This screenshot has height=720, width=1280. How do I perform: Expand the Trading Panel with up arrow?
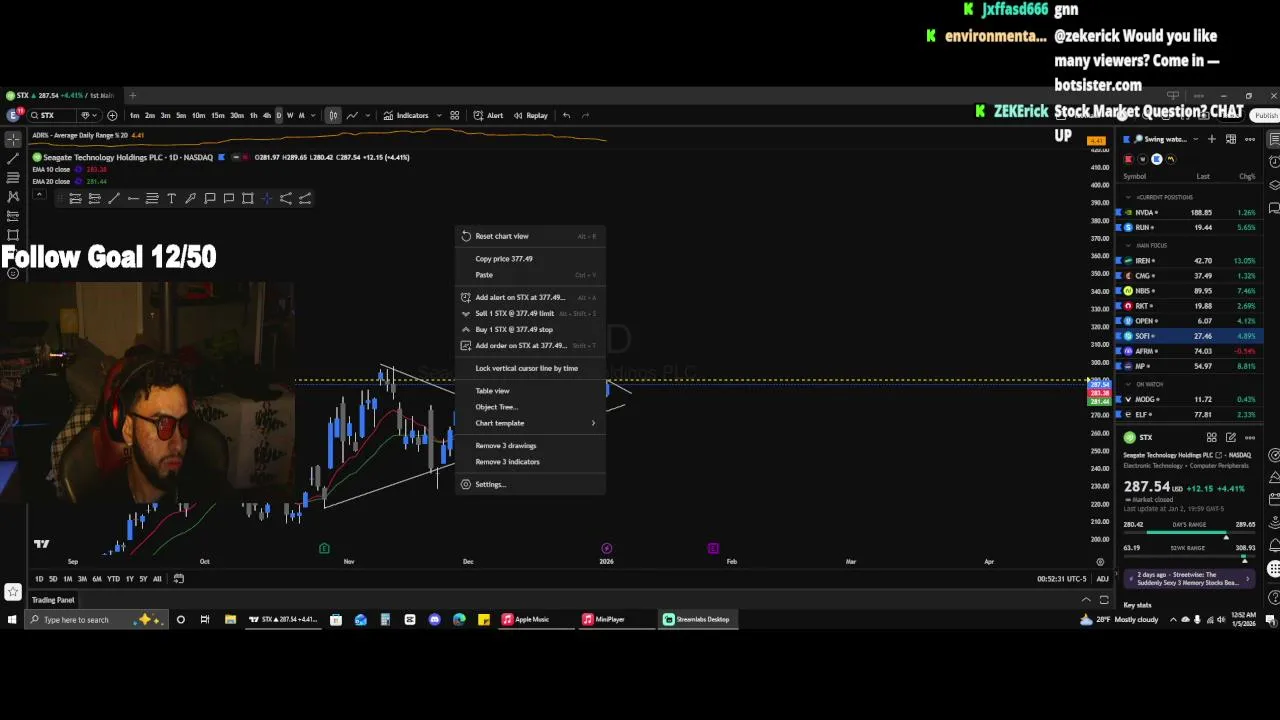1086,600
